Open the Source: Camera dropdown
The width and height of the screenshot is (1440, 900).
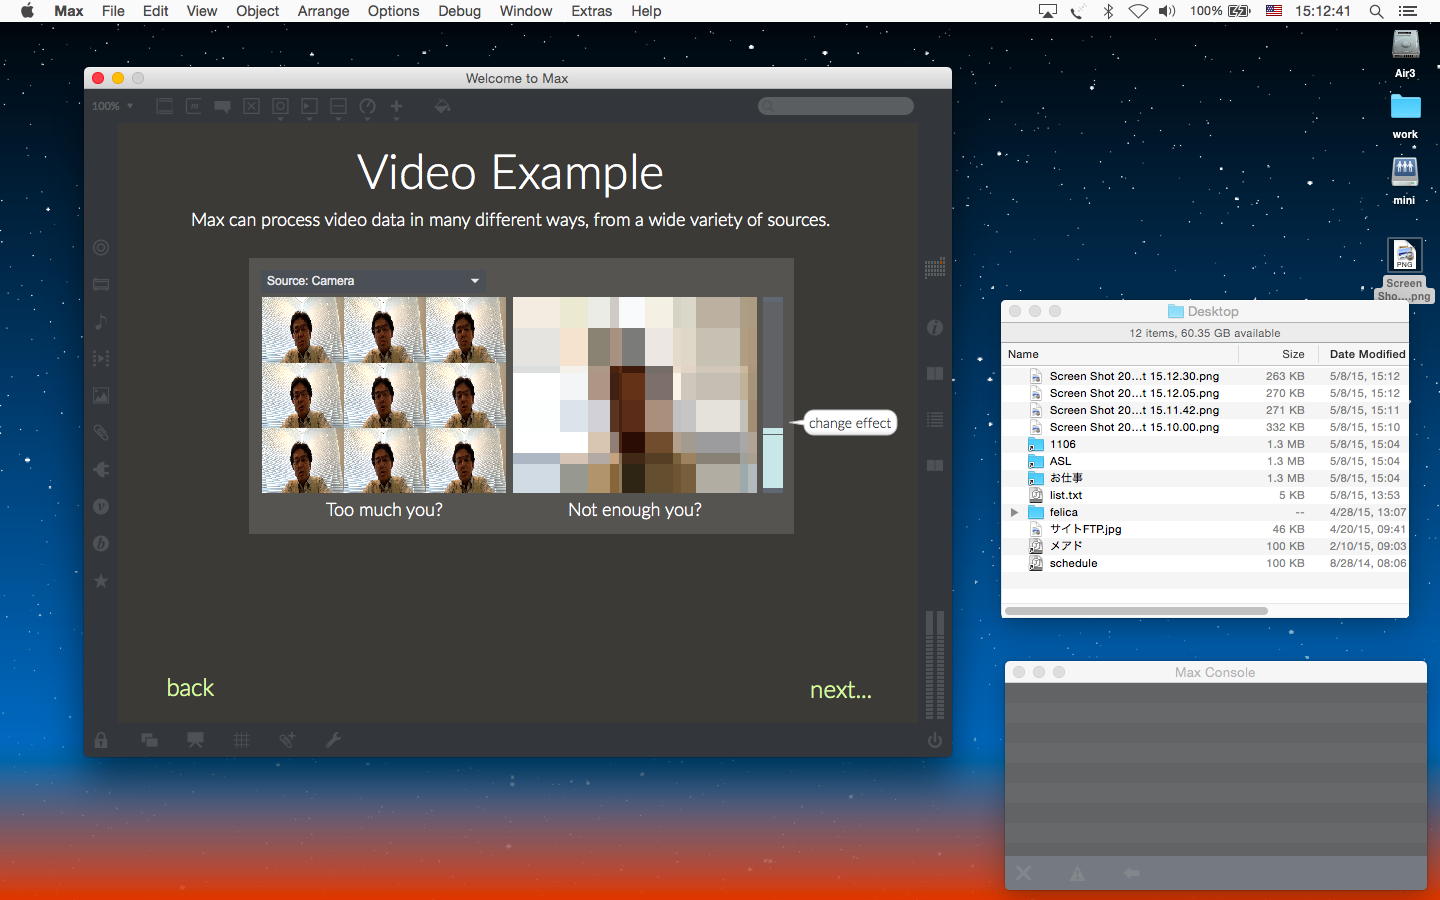tap(373, 281)
